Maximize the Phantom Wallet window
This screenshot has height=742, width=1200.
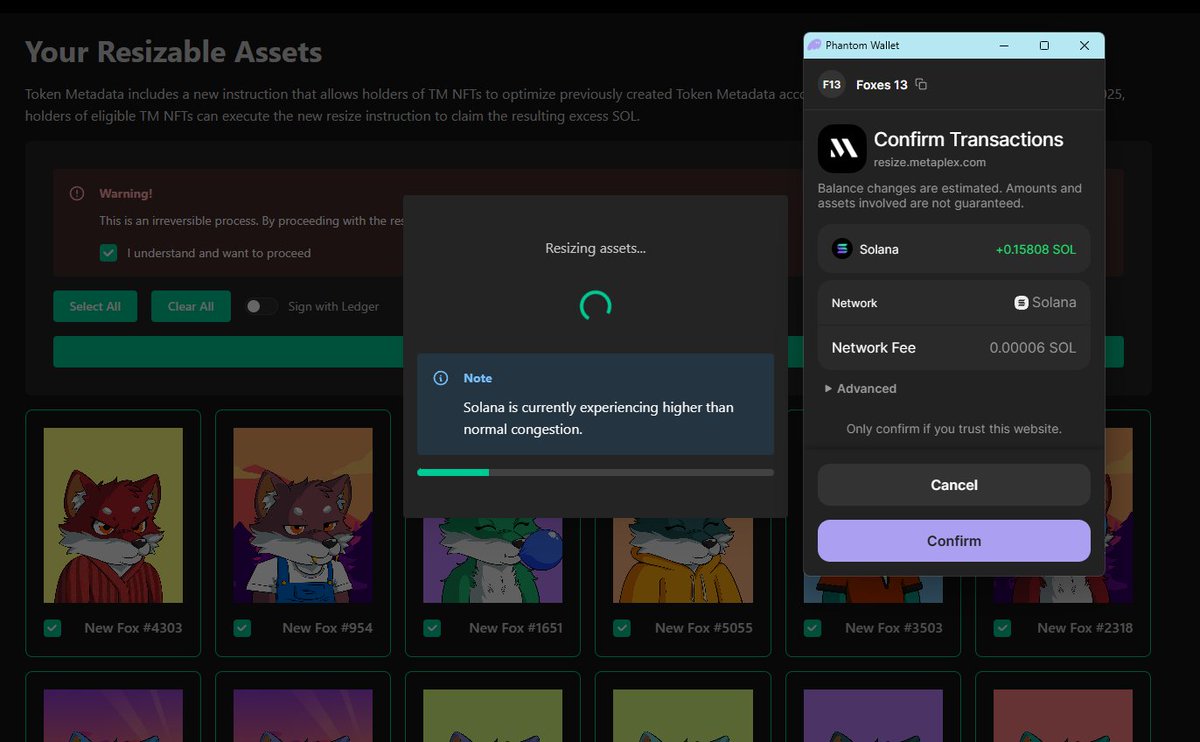[1044, 46]
